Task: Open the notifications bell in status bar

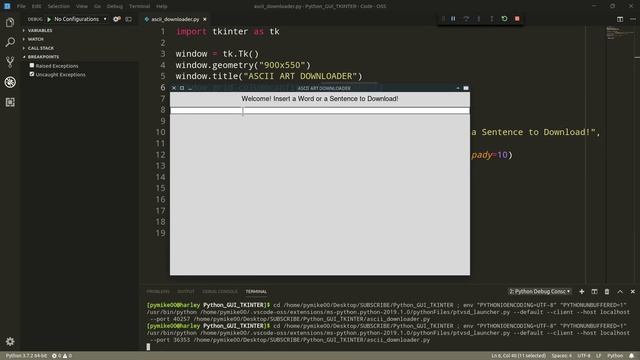Action: click(x=631, y=356)
